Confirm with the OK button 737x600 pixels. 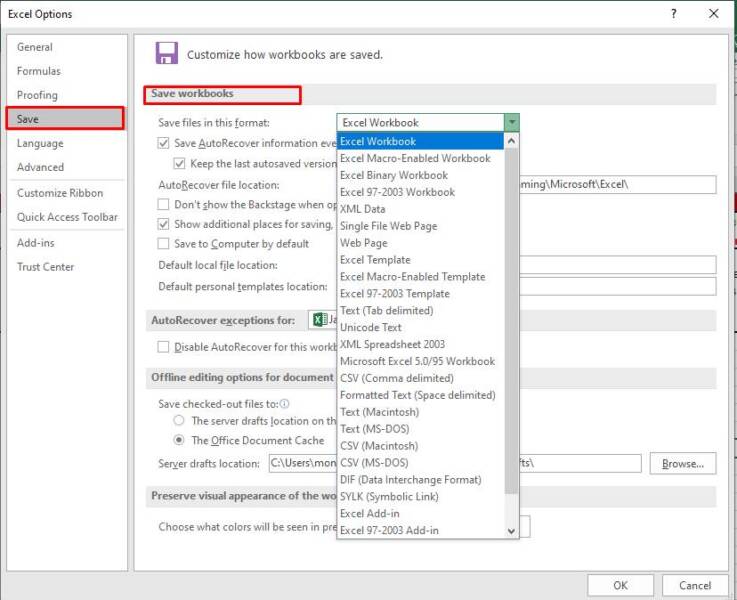[x=620, y=585]
